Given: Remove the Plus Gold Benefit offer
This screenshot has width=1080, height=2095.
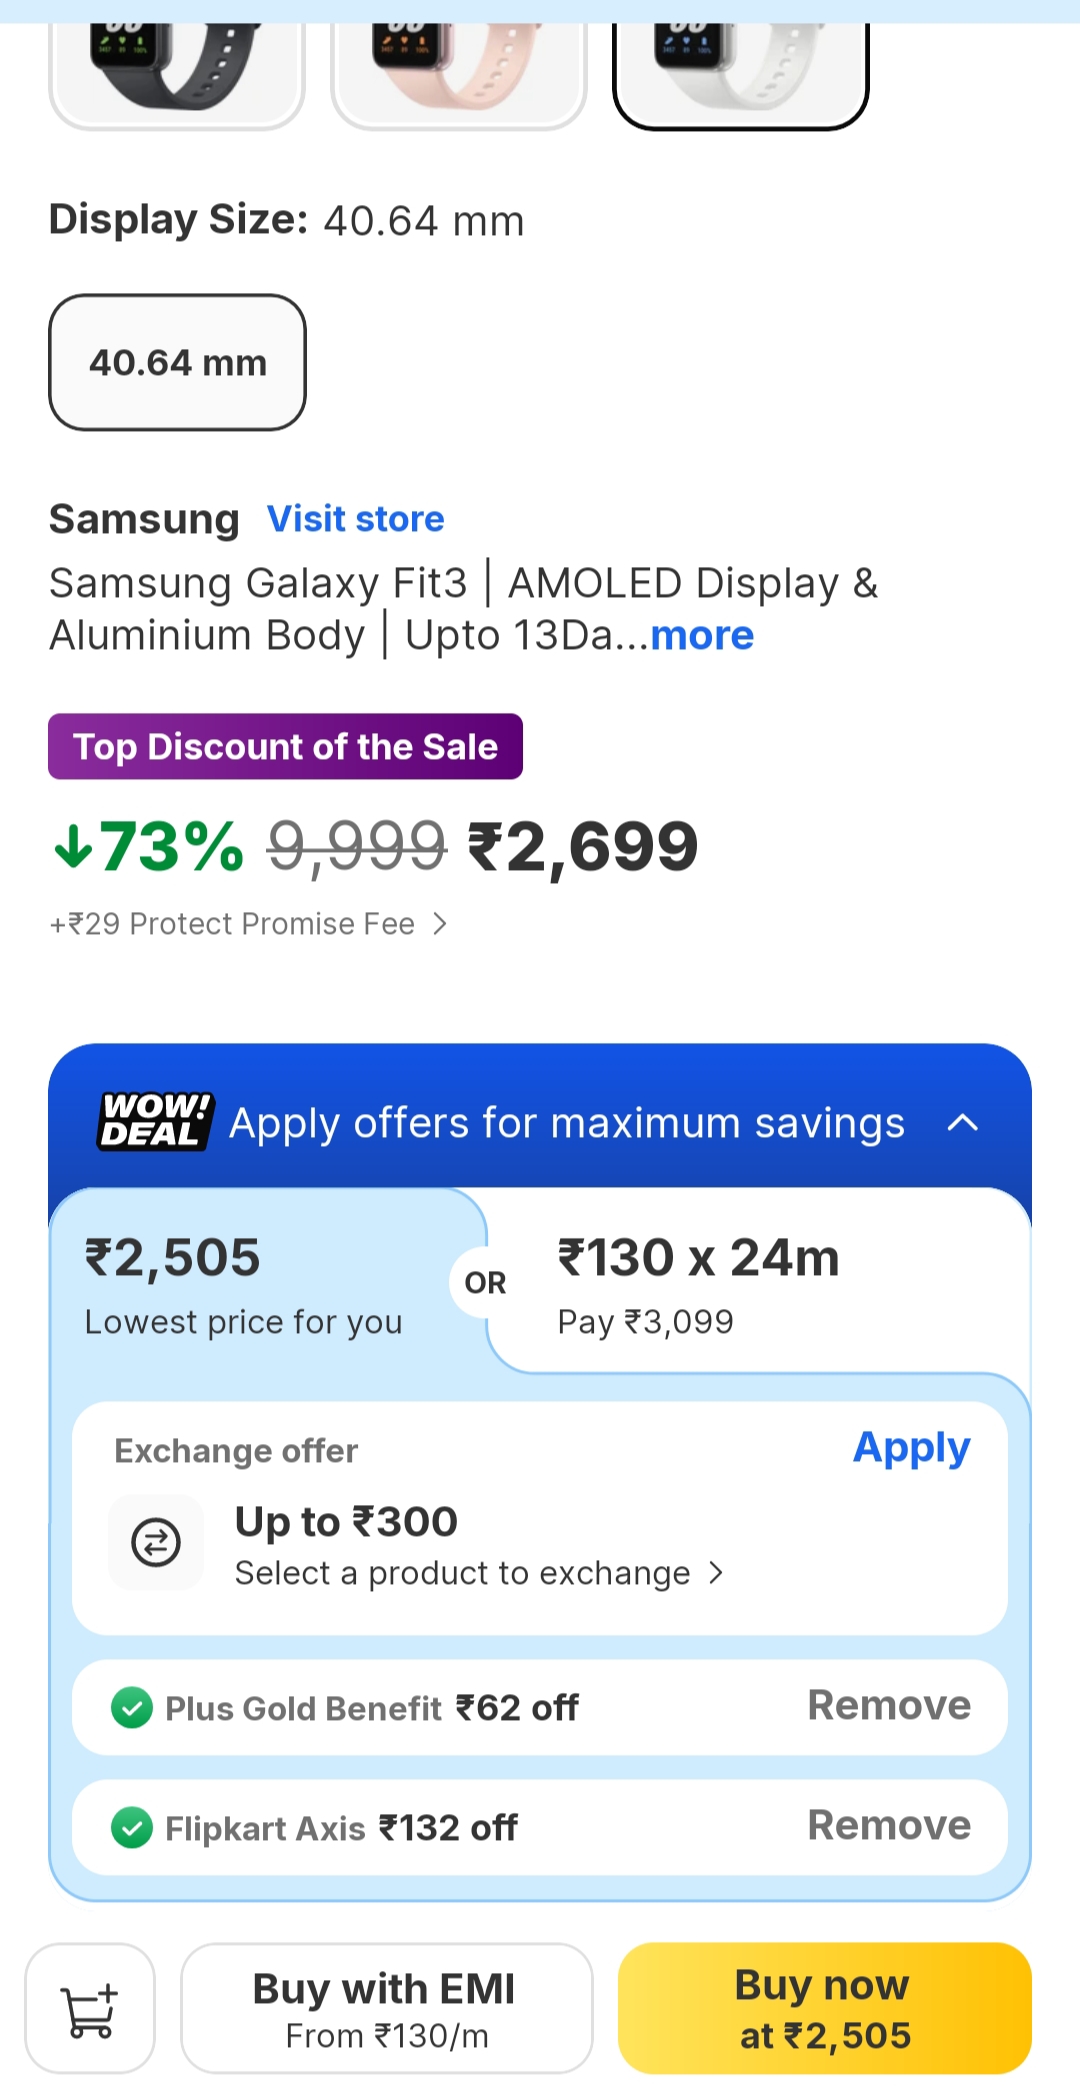Looking at the screenshot, I should (889, 1706).
